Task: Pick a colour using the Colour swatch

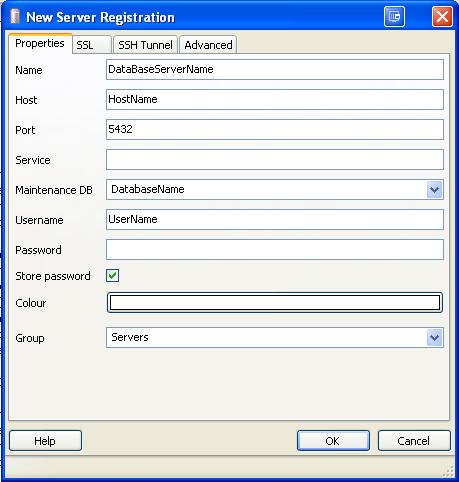Action: (275, 303)
